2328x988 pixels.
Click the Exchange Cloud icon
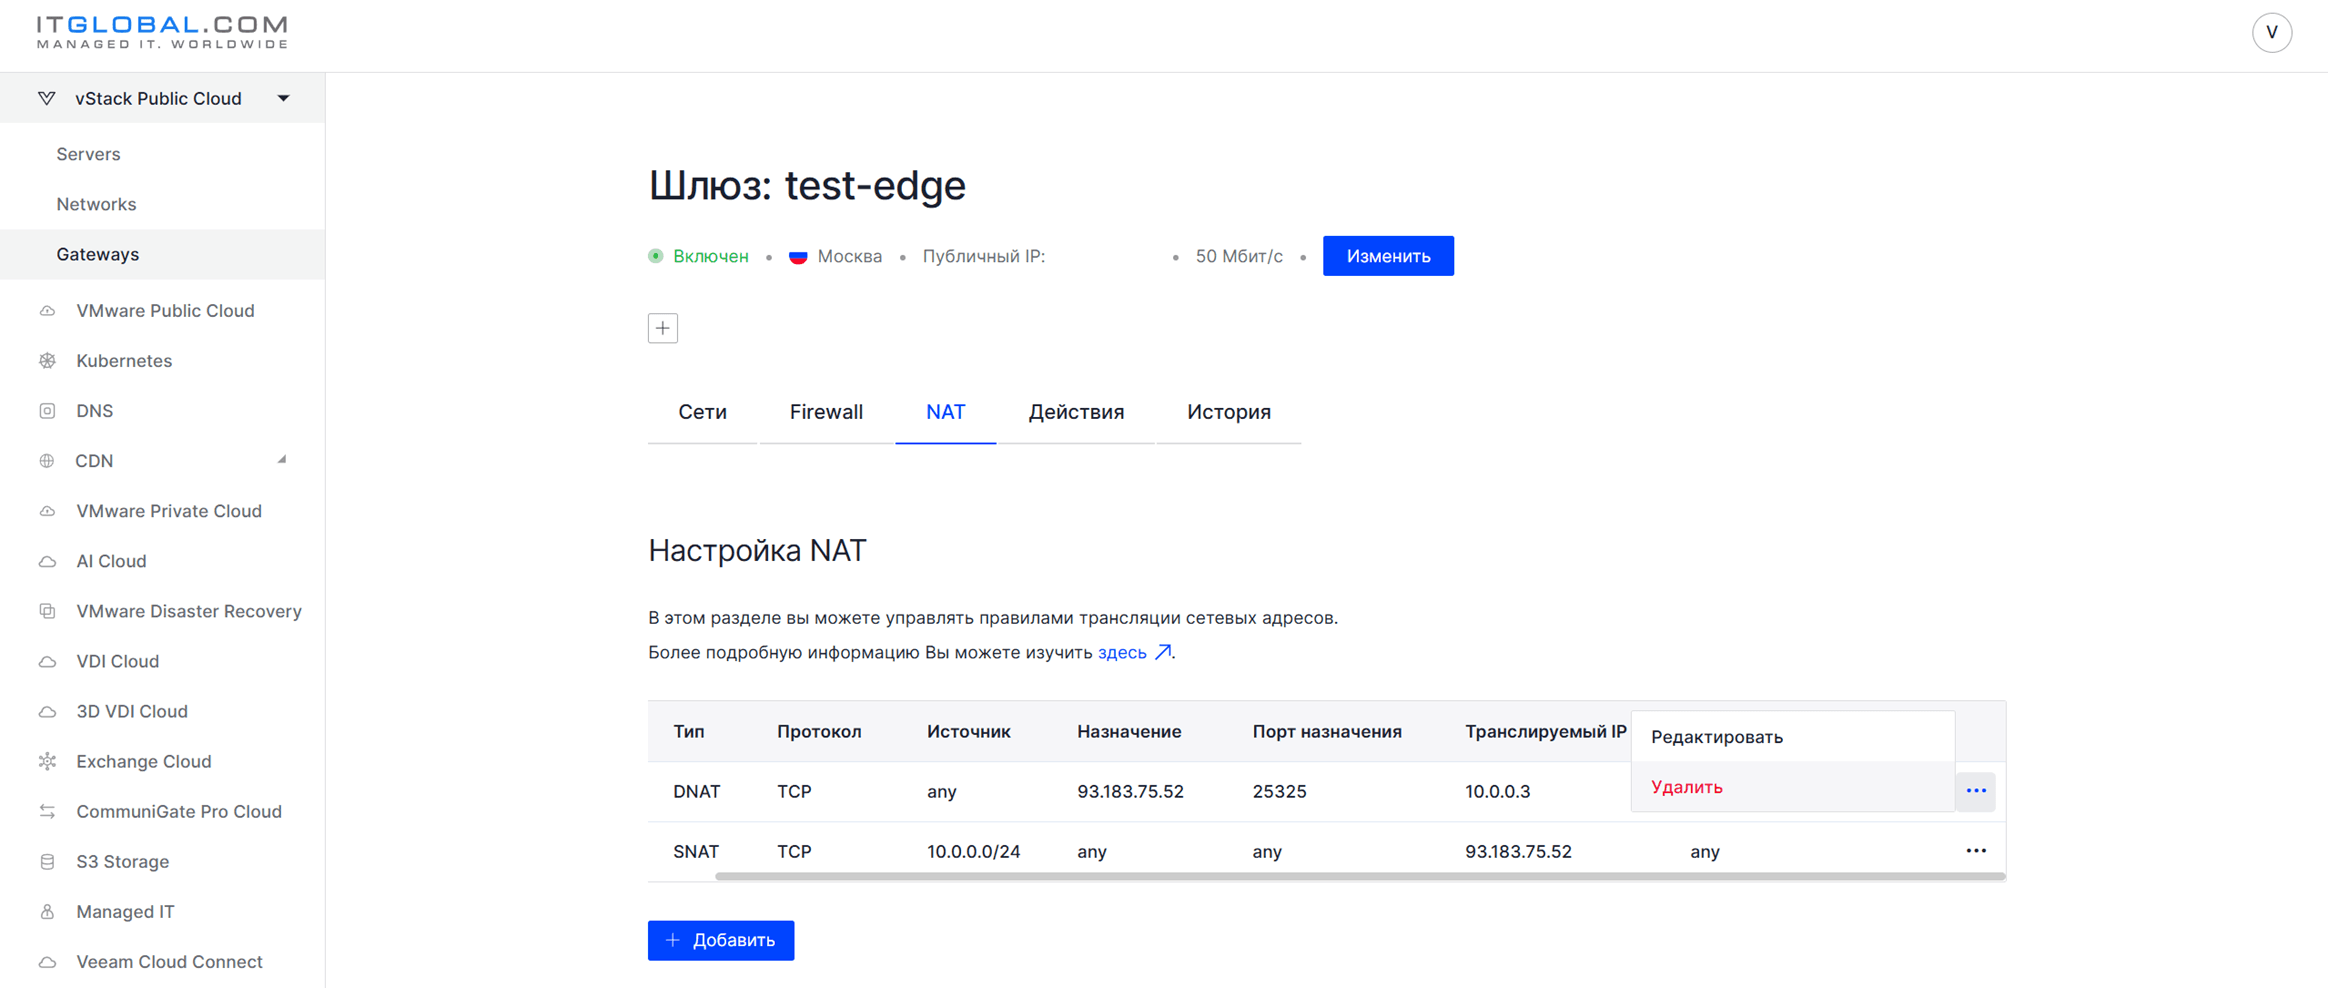coord(47,762)
